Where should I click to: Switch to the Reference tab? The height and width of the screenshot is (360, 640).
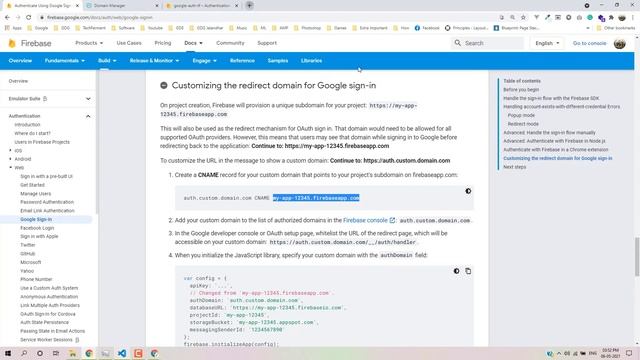coord(242,60)
